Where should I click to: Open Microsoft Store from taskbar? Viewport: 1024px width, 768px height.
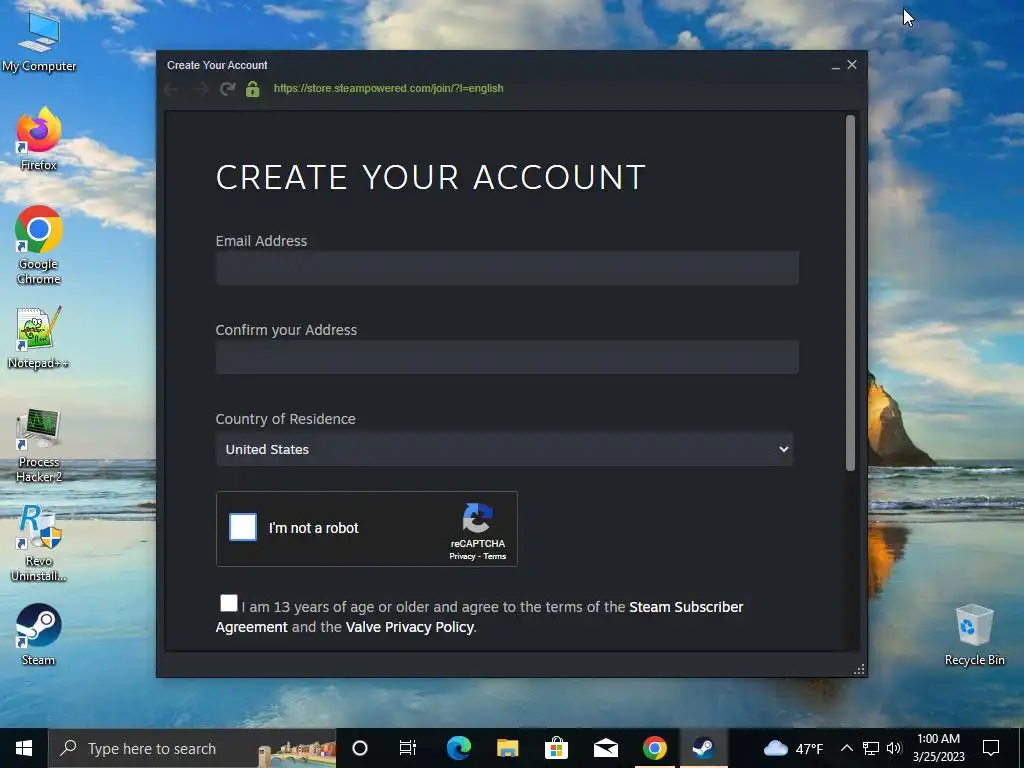point(556,748)
